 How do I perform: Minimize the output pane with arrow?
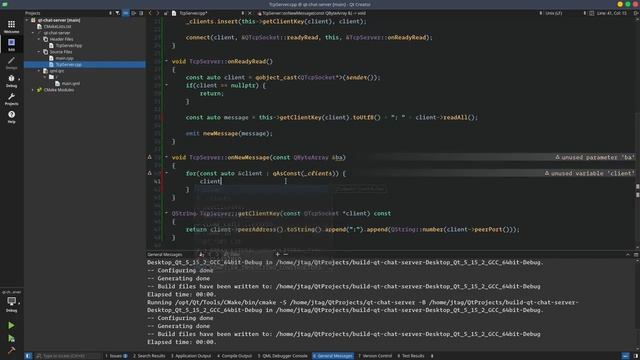(628, 254)
